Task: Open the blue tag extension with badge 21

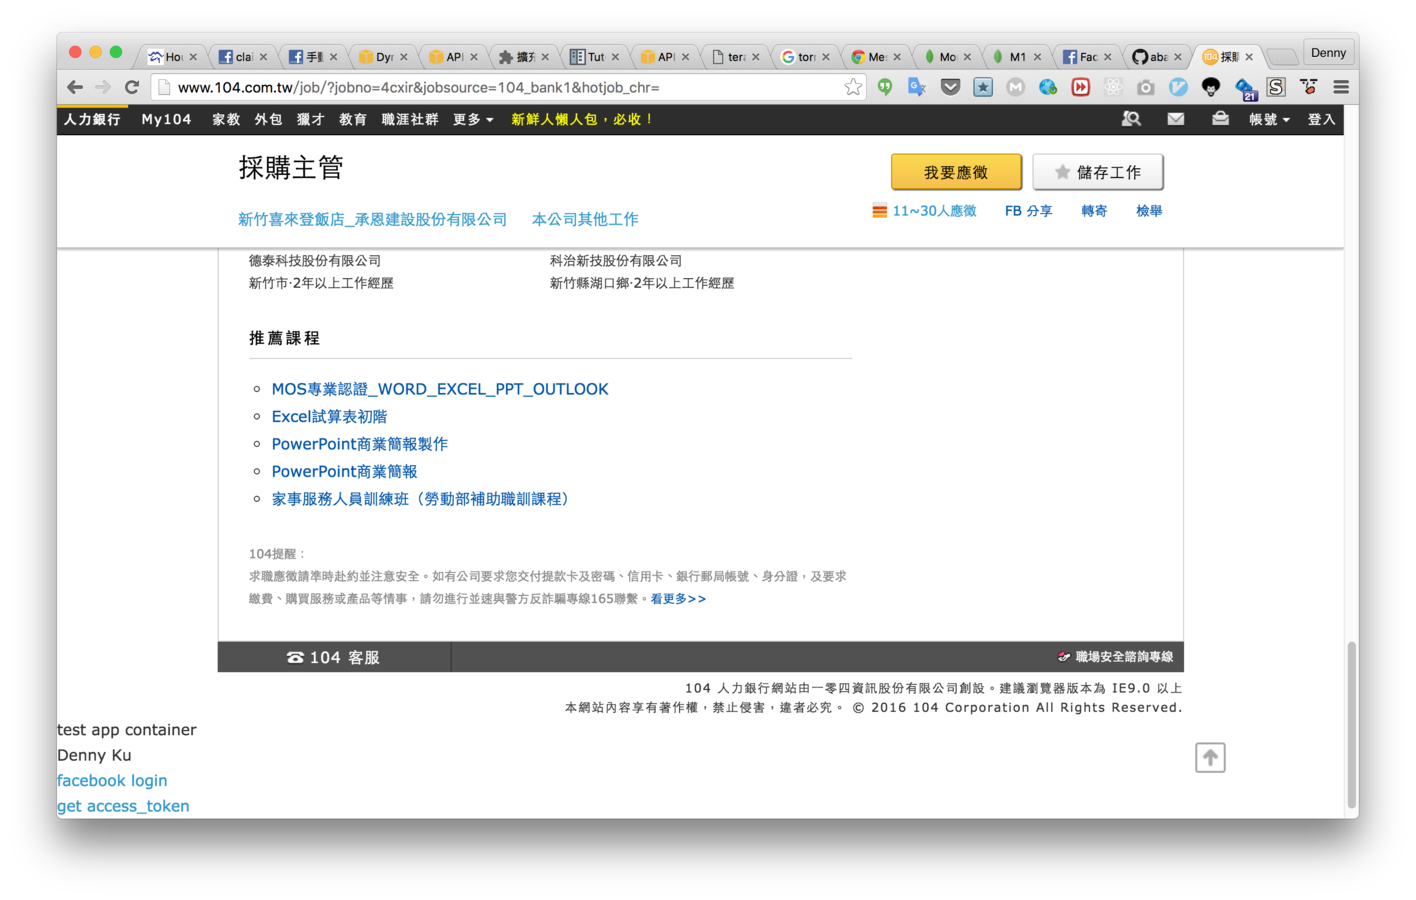Action: [1244, 88]
